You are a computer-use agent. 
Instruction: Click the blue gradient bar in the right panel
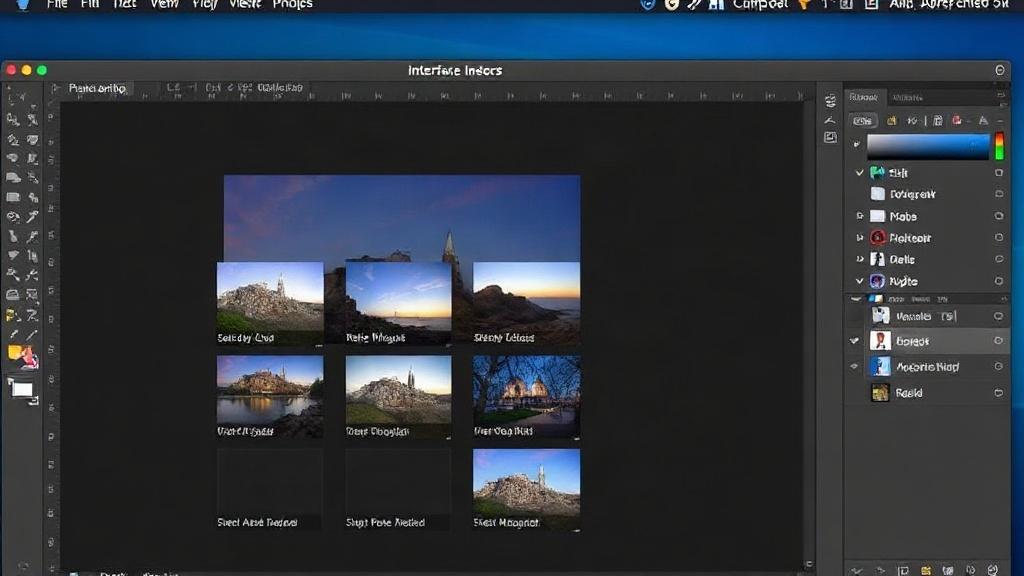point(928,146)
